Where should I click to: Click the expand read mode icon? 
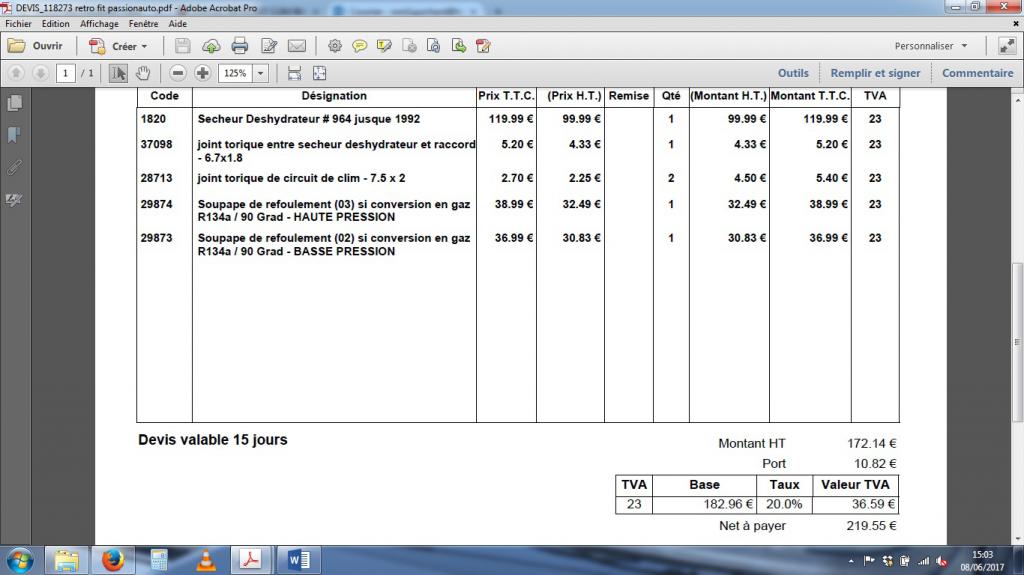click(x=1007, y=46)
